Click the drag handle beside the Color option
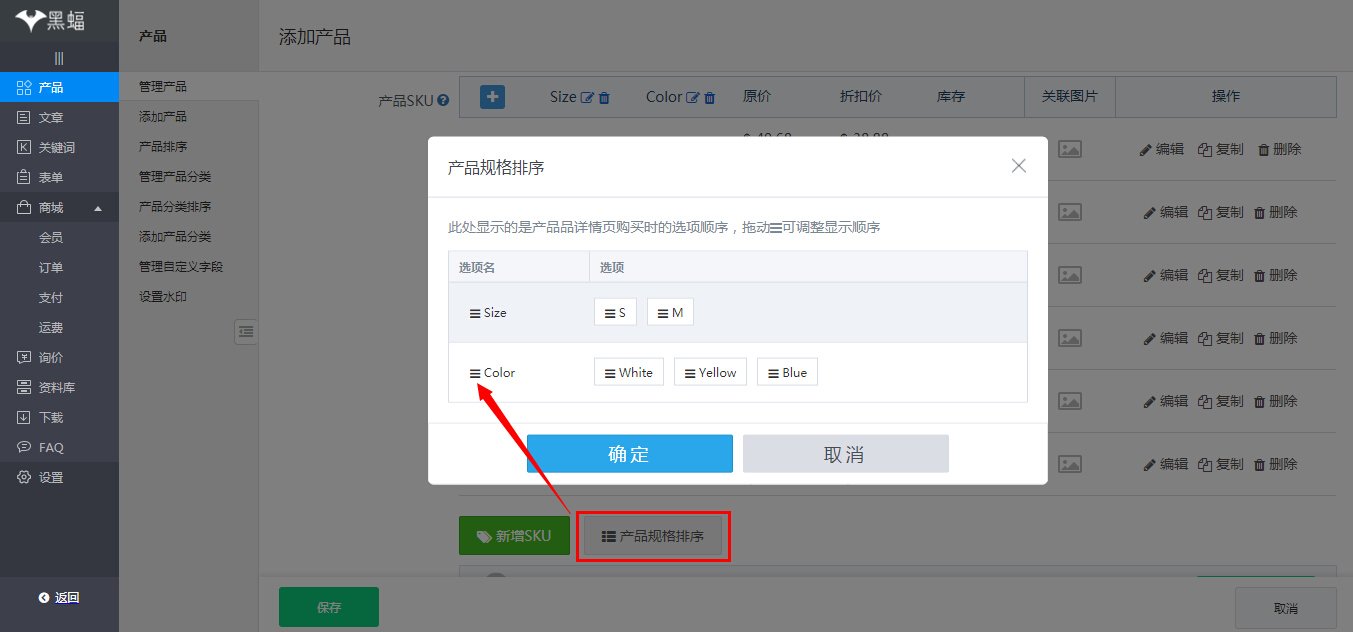 (x=473, y=372)
